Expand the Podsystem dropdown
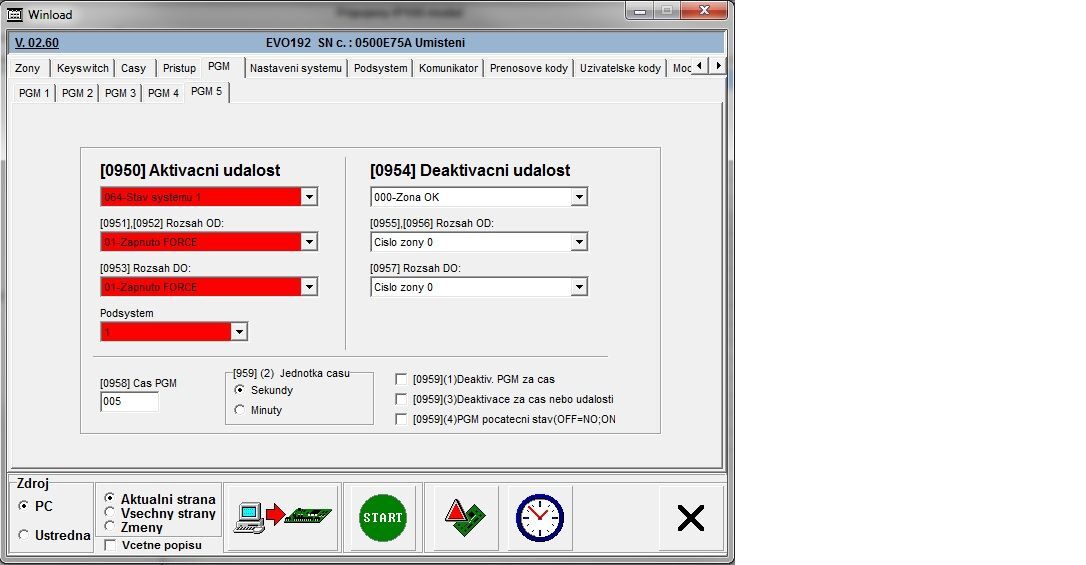This screenshot has width=1086, height=565. 239,332
